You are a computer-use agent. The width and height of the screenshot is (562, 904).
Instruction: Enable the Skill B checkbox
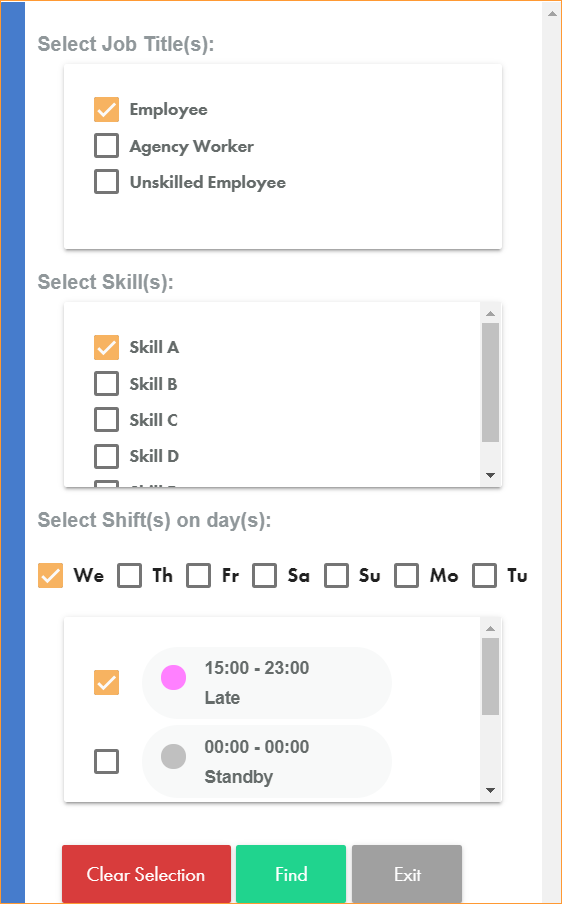(107, 384)
